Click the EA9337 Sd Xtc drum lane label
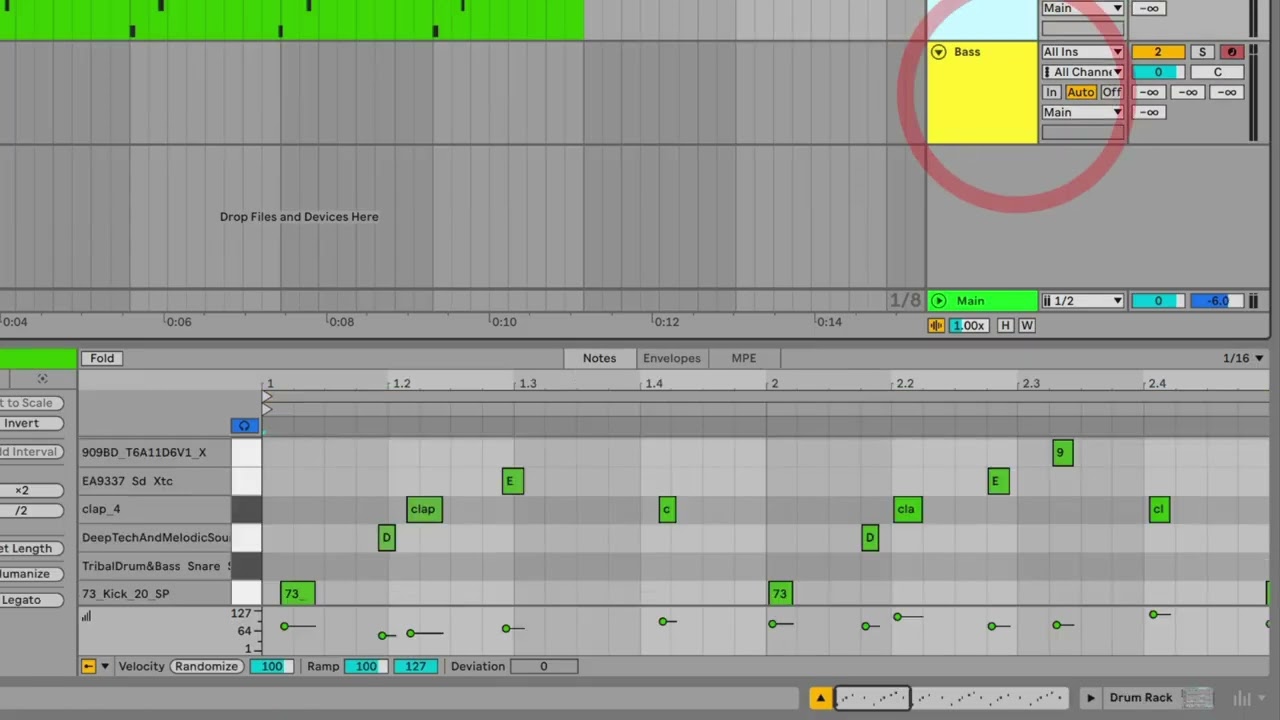 pos(127,481)
